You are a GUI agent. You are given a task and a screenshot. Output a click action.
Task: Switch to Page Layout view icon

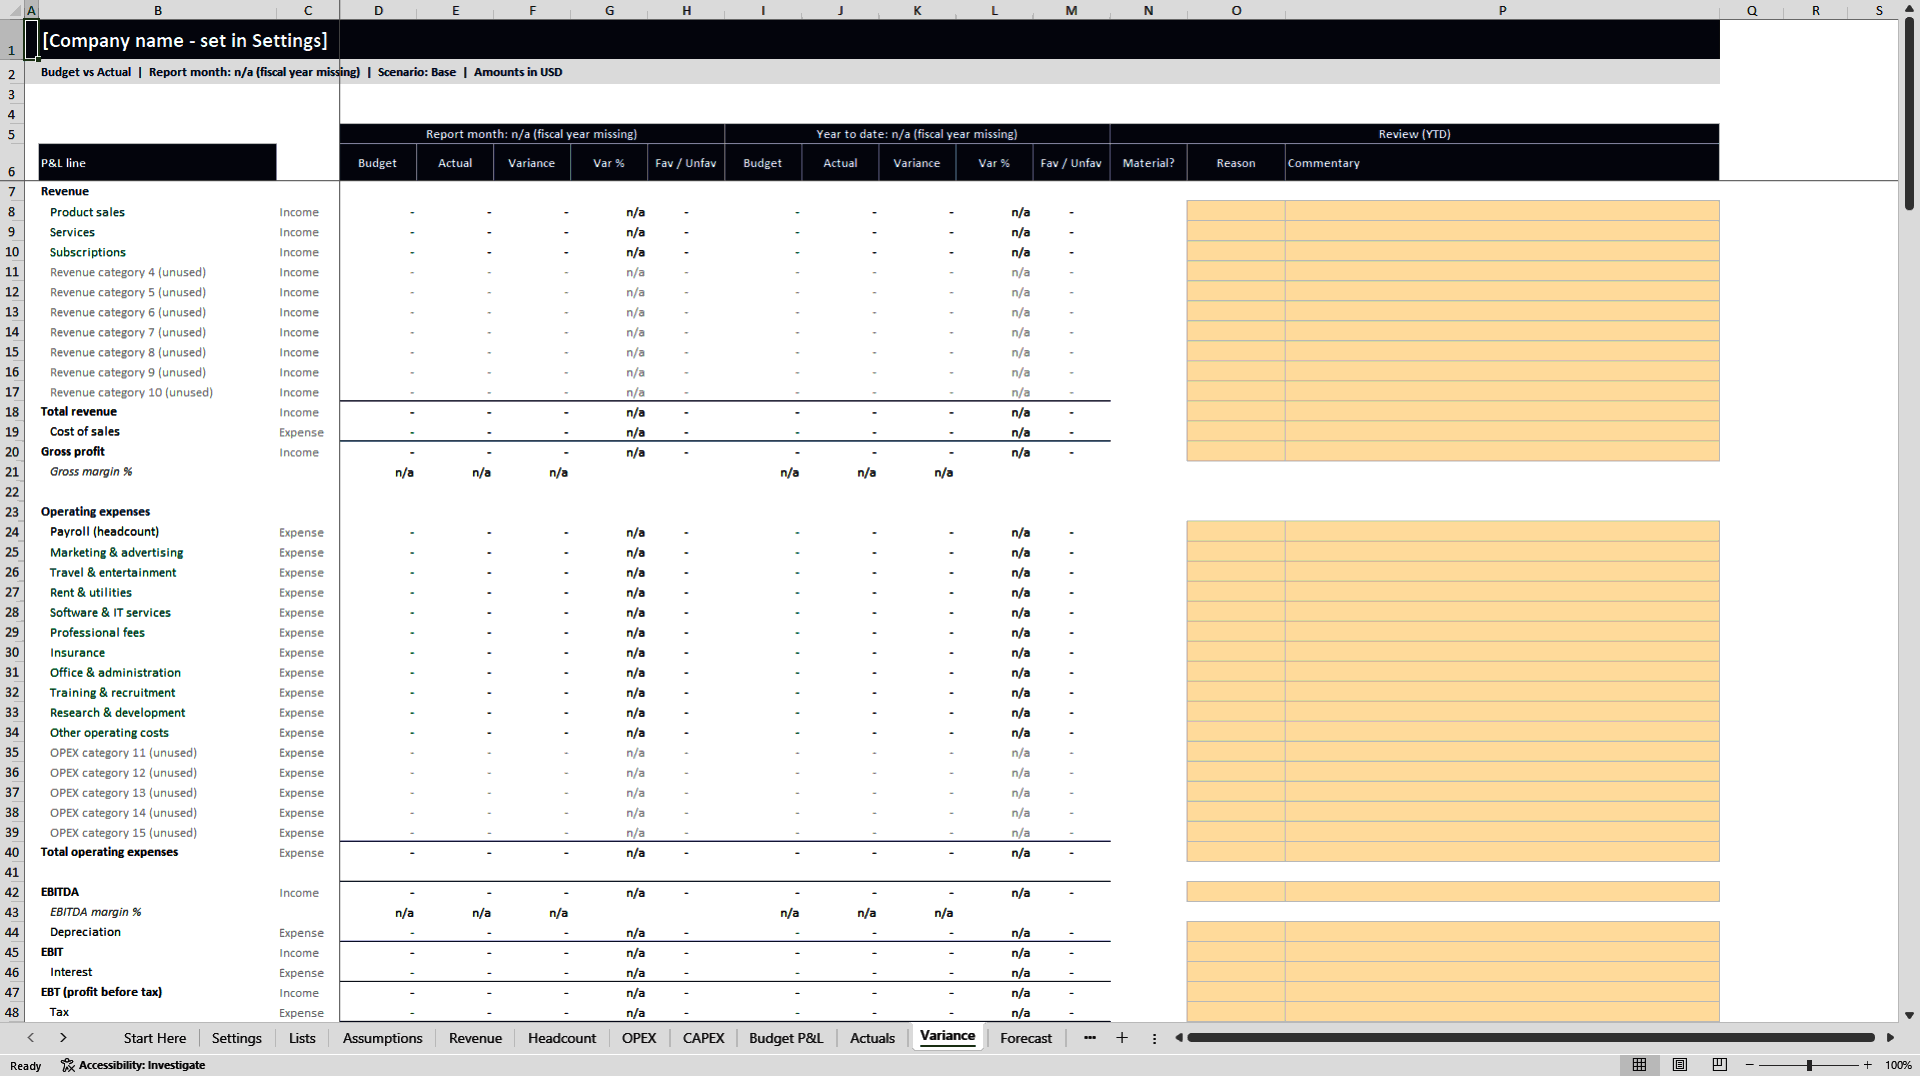[1680, 1065]
